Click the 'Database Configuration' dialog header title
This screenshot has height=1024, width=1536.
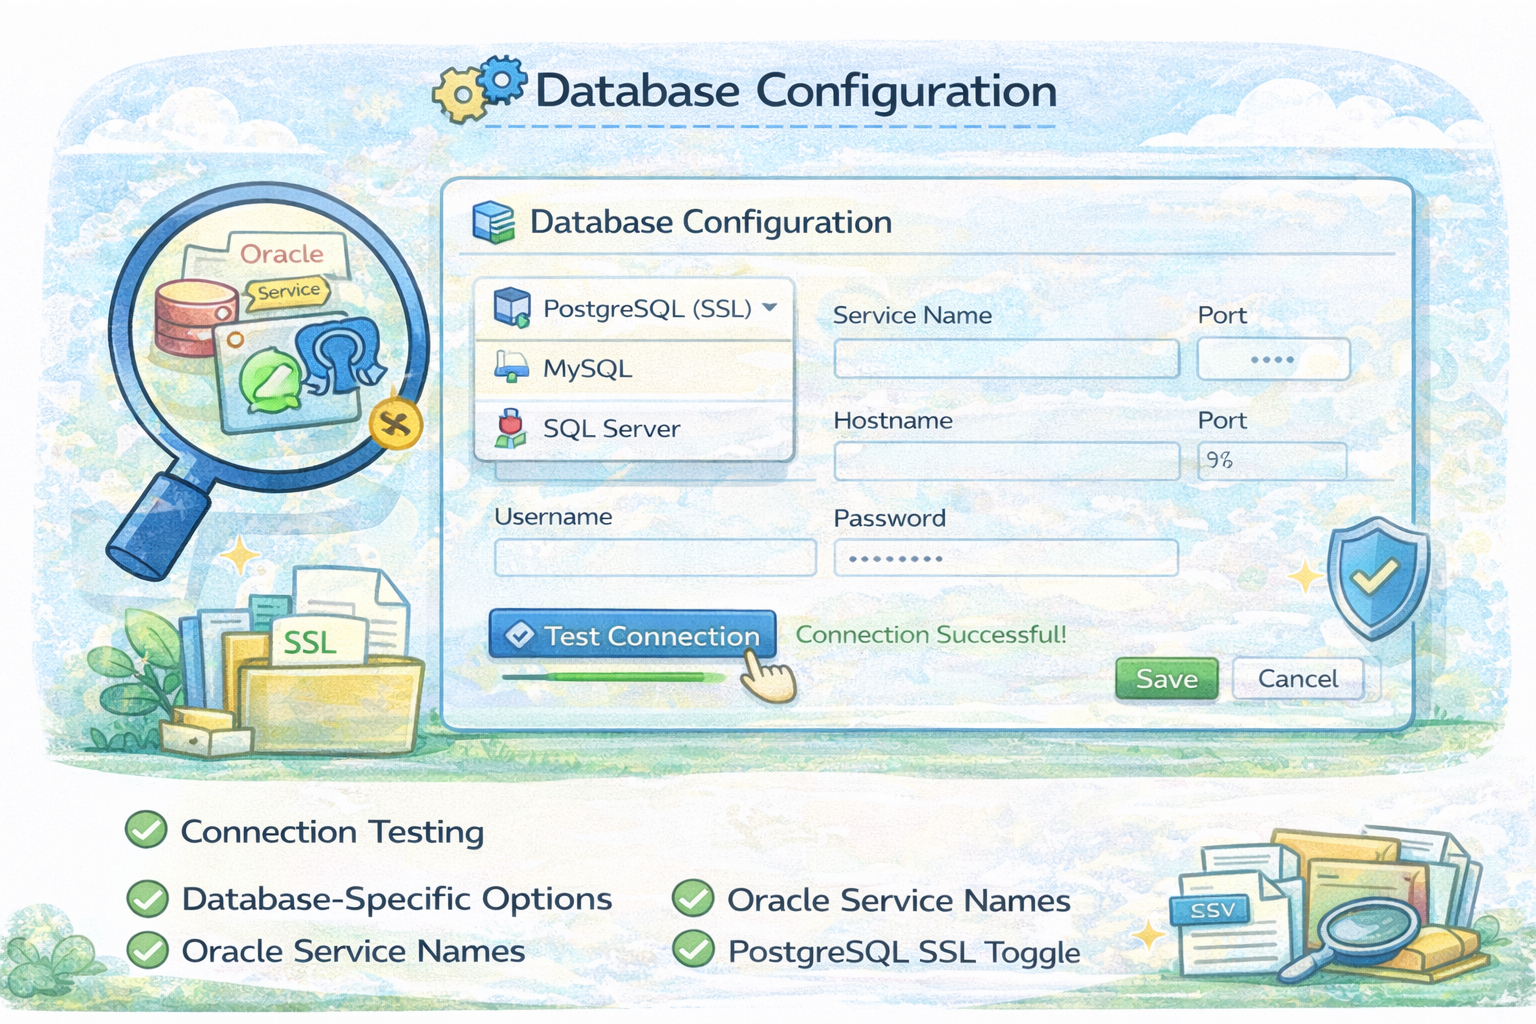pyautogui.click(x=711, y=222)
